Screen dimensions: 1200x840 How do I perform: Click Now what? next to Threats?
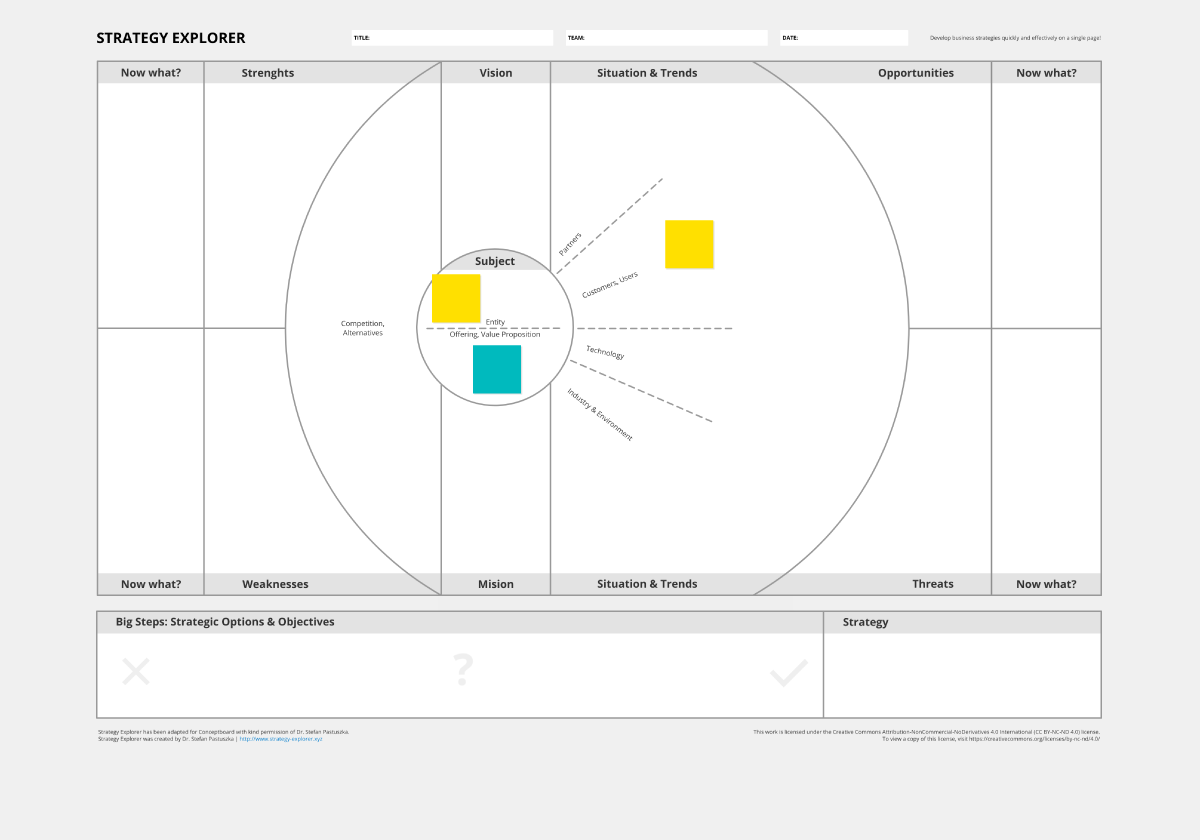pyautogui.click(x=1046, y=584)
